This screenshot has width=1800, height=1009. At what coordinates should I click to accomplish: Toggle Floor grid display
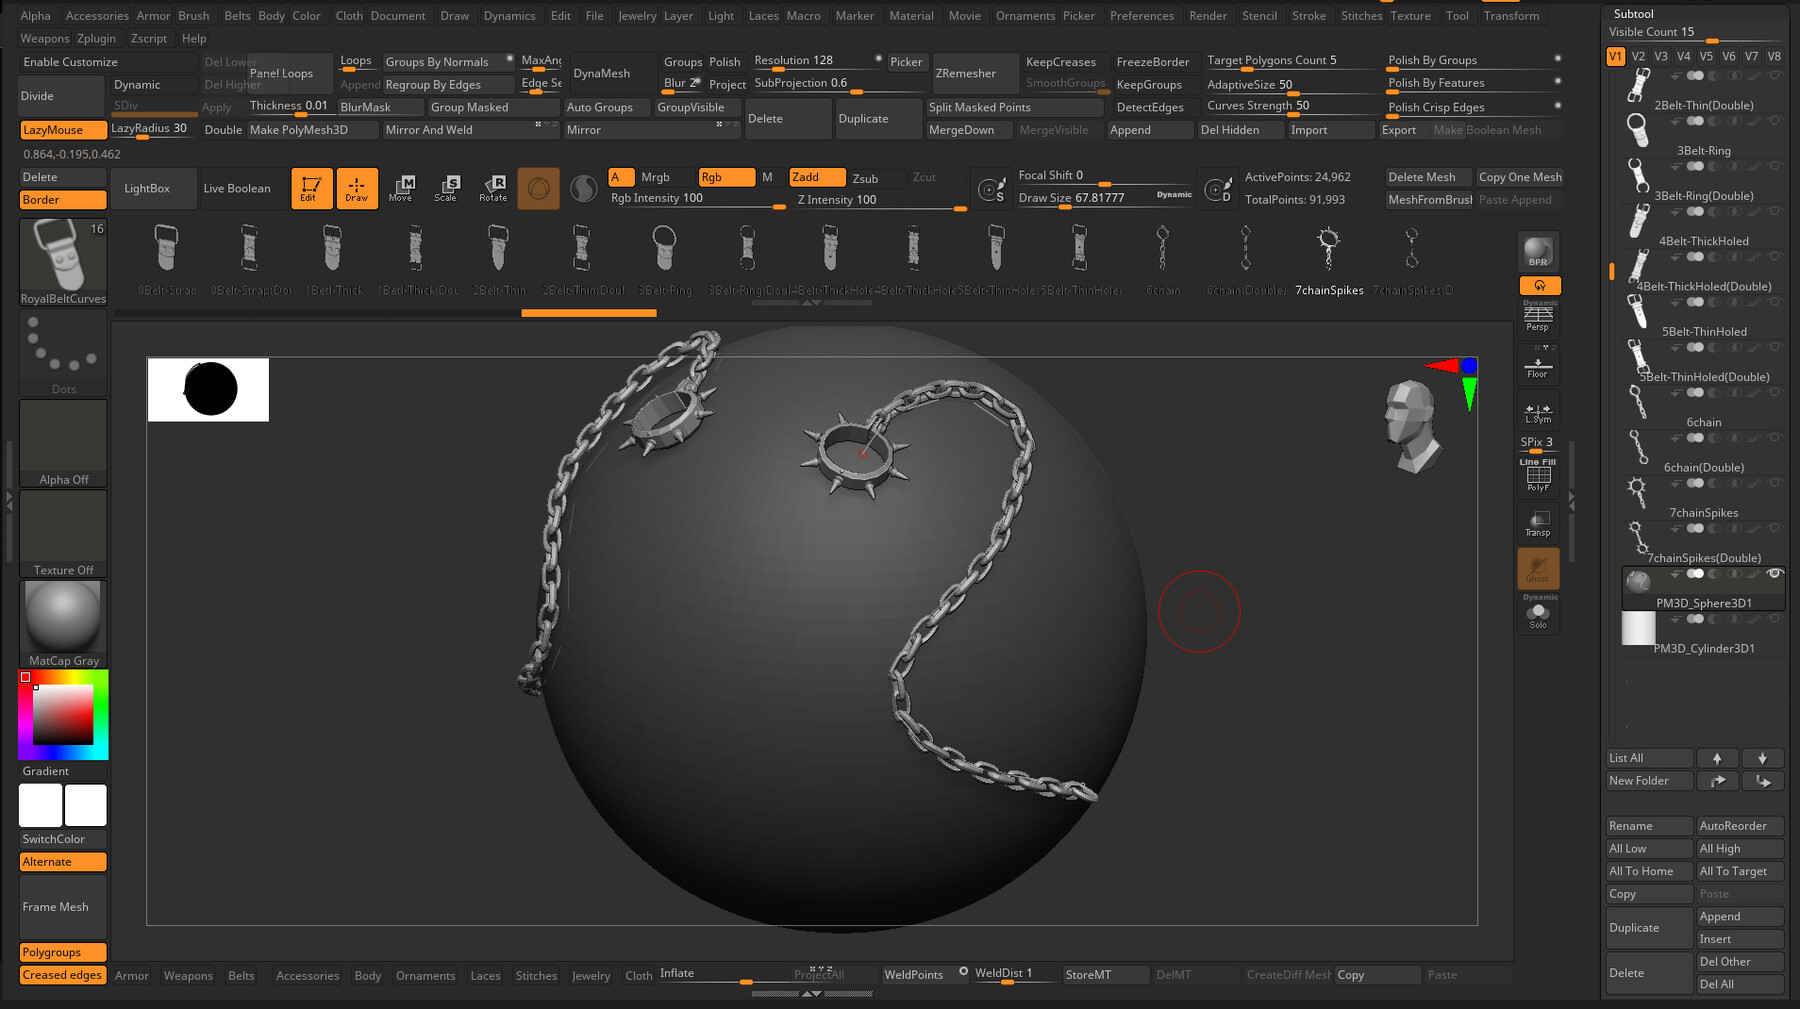[1538, 367]
